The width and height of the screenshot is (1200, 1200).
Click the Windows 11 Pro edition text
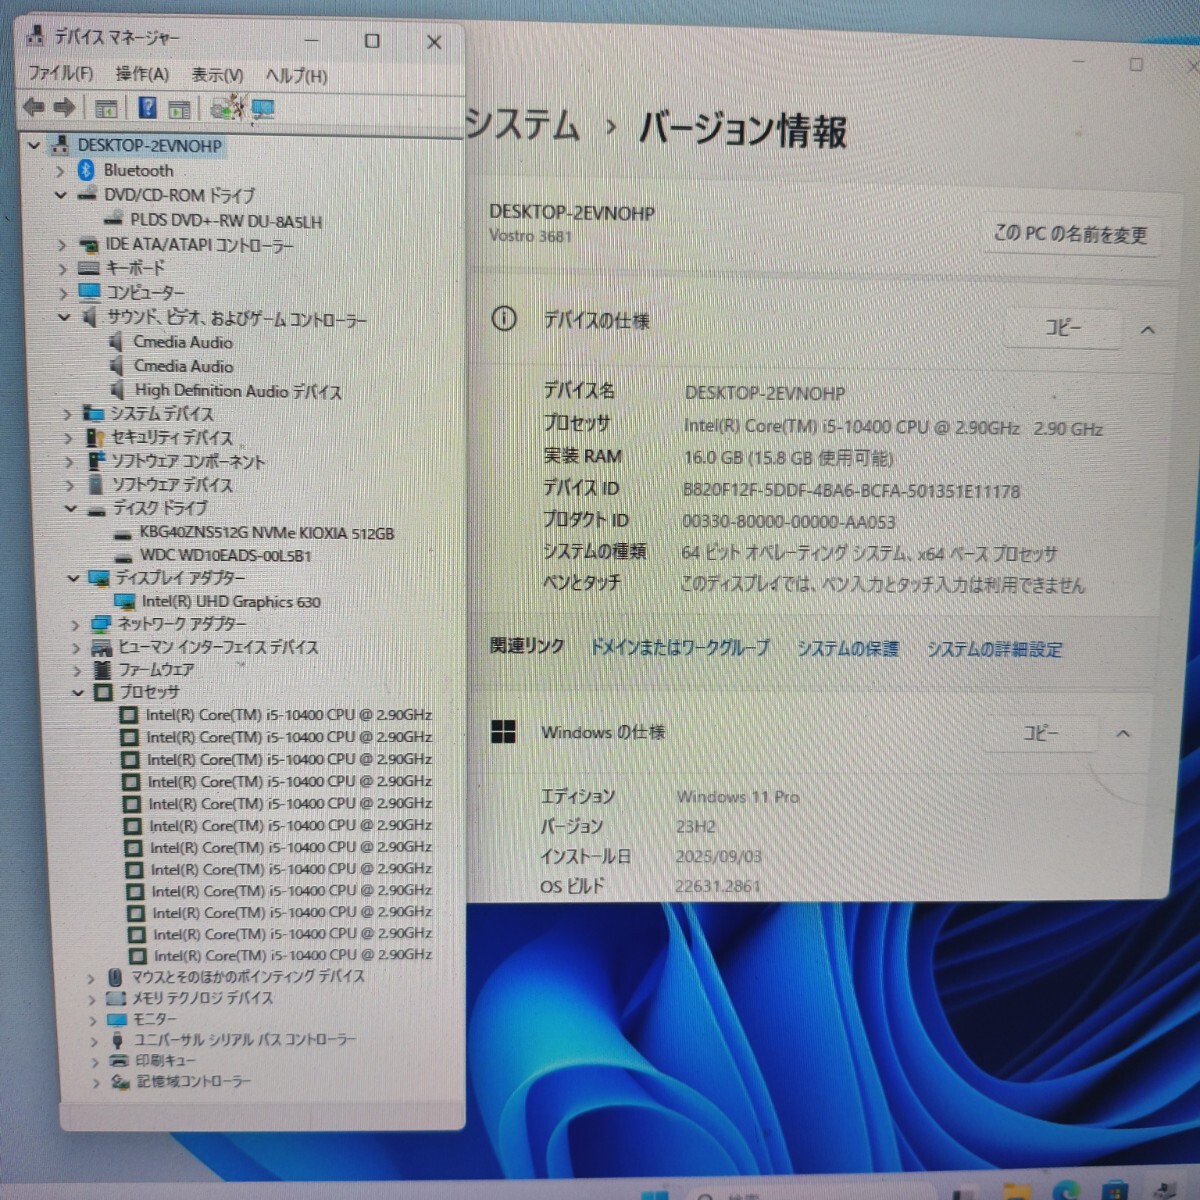pyautogui.click(x=738, y=797)
